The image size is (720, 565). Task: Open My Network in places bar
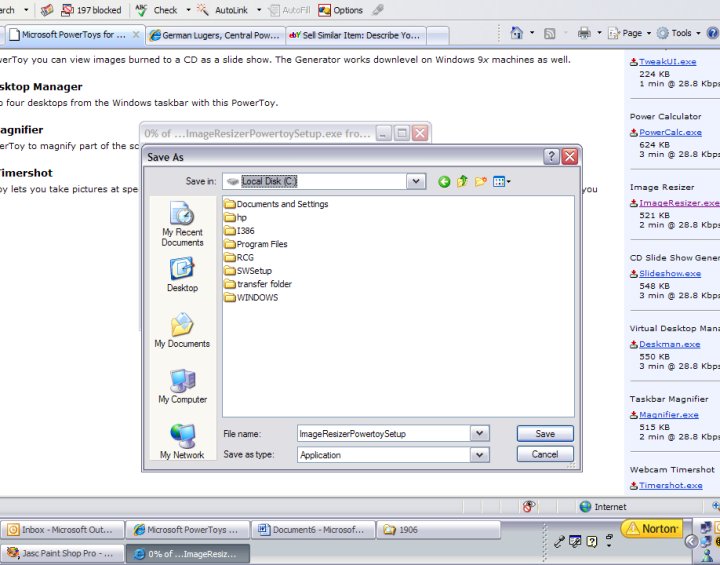click(x=182, y=441)
